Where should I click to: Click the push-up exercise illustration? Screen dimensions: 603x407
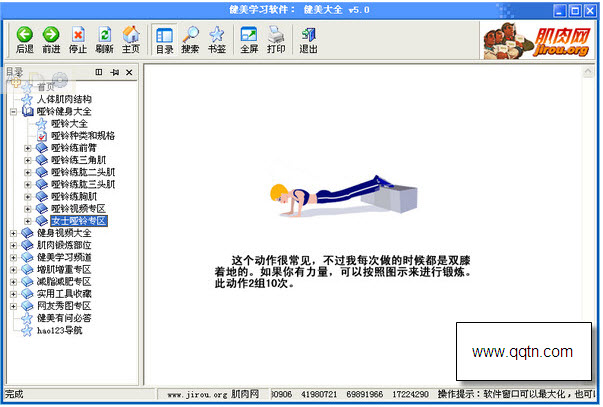[344, 196]
